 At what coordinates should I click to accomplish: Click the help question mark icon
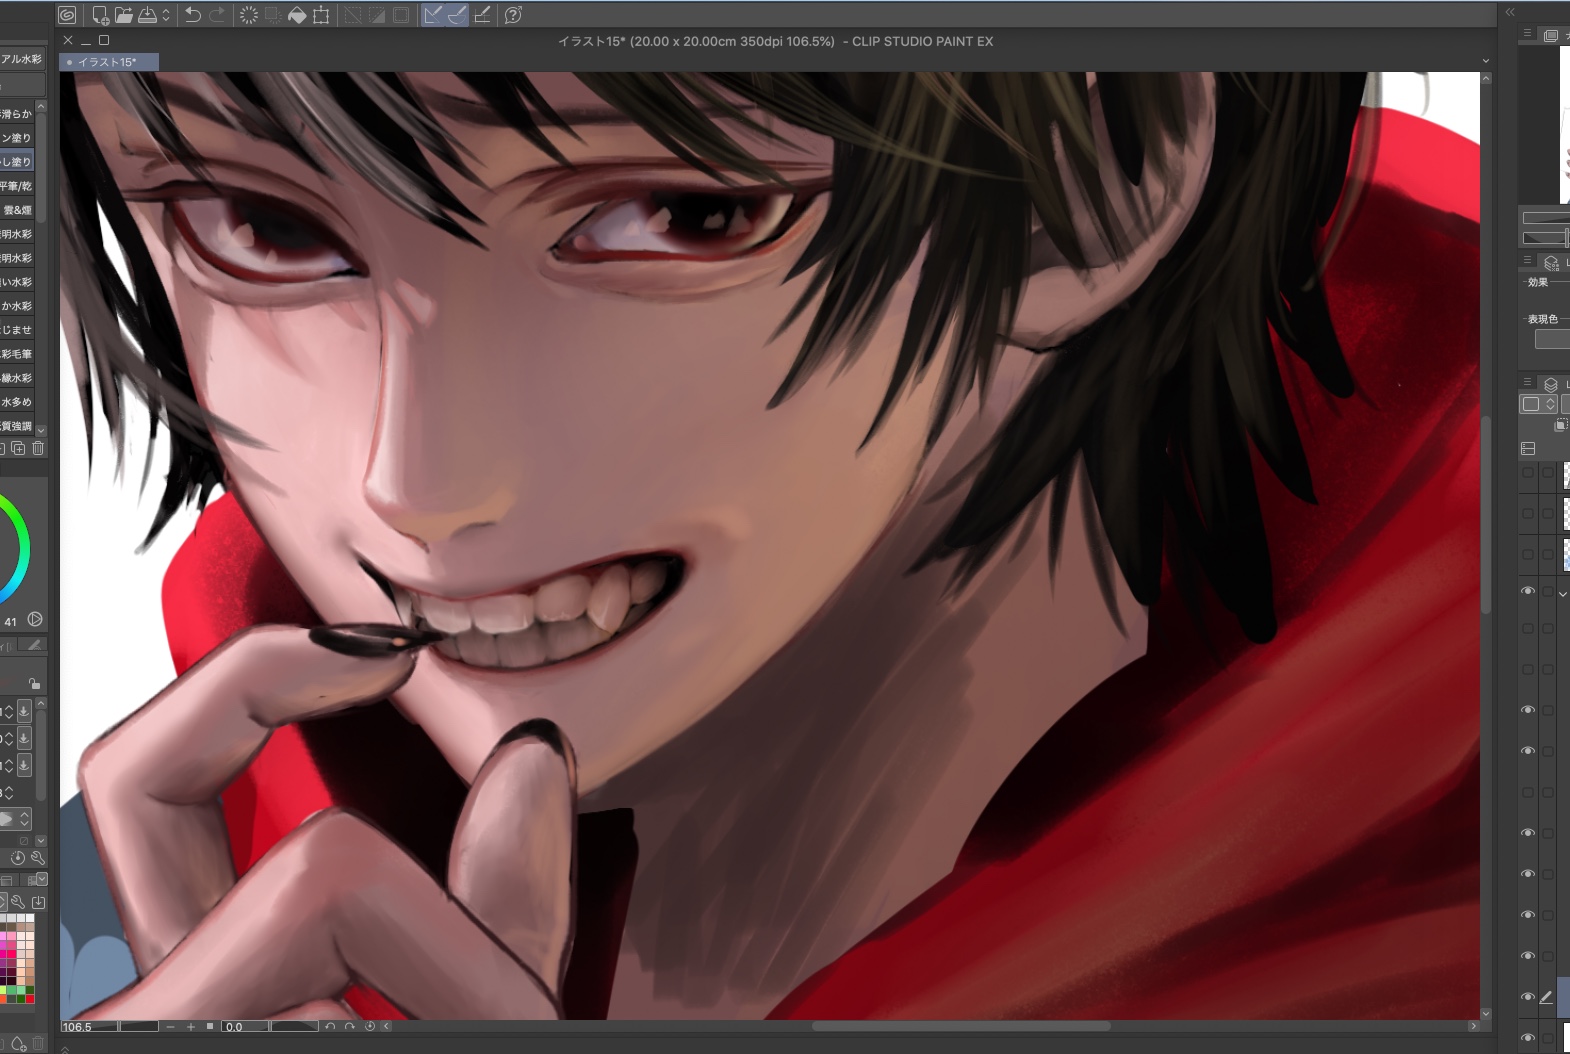[x=513, y=15]
